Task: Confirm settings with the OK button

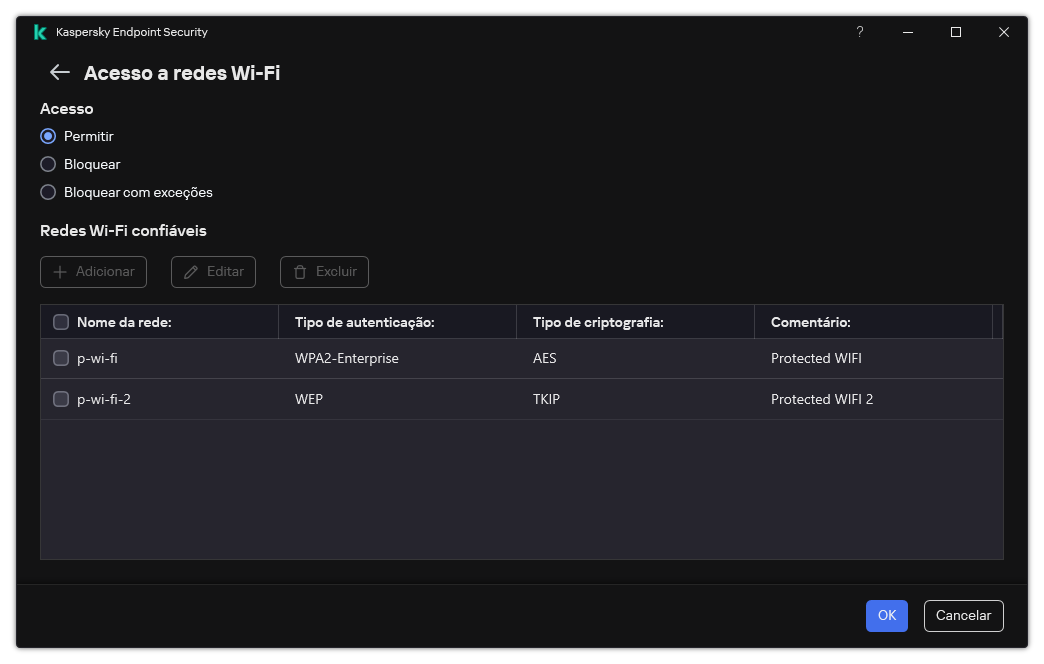Action: click(x=886, y=616)
